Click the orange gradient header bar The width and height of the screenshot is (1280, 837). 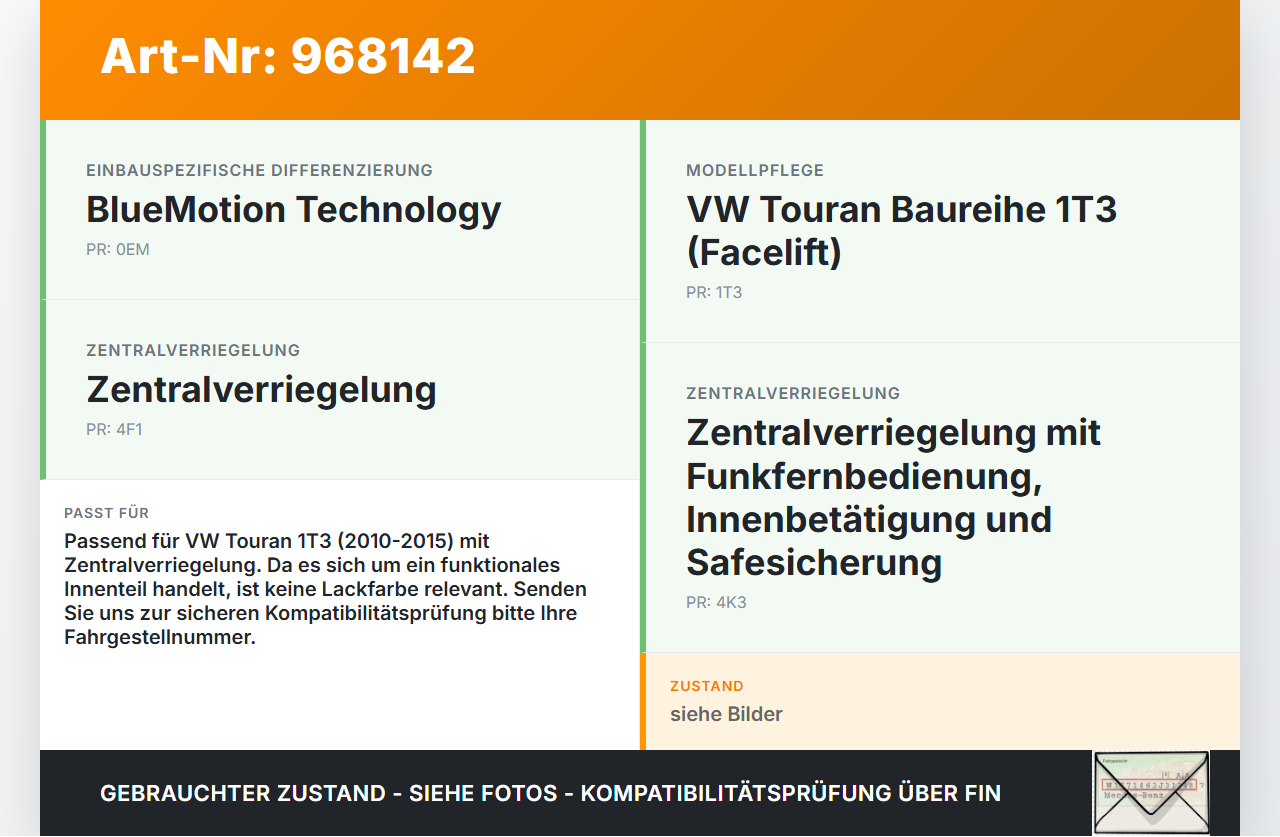click(x=640, y=60)
